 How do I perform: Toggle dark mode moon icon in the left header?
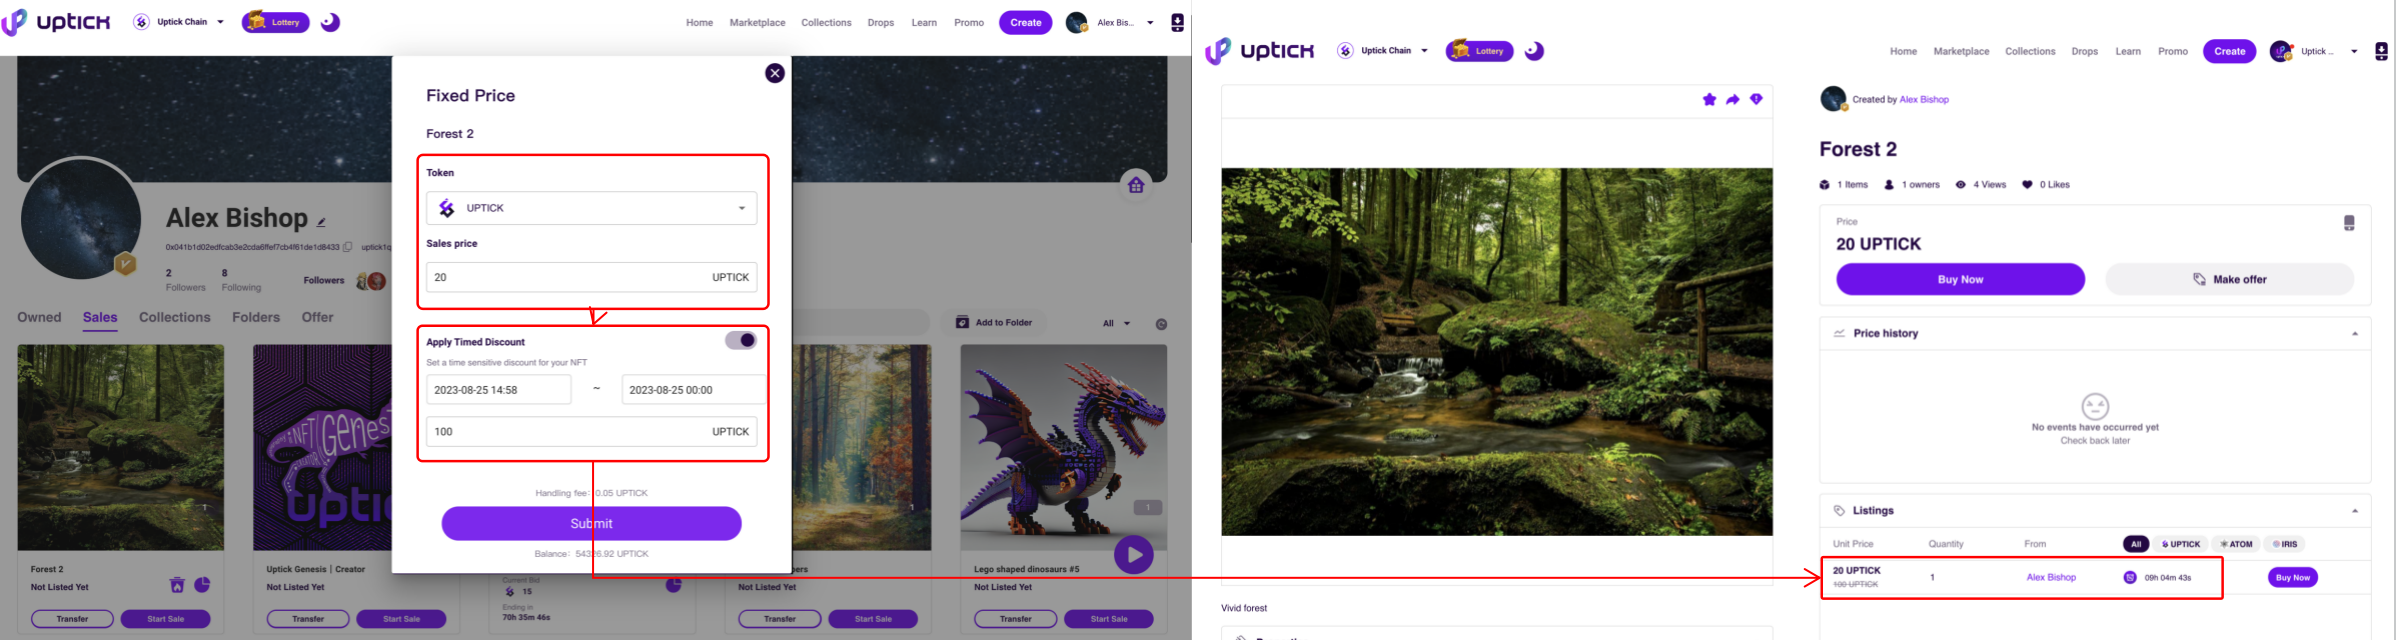point(330,22)
